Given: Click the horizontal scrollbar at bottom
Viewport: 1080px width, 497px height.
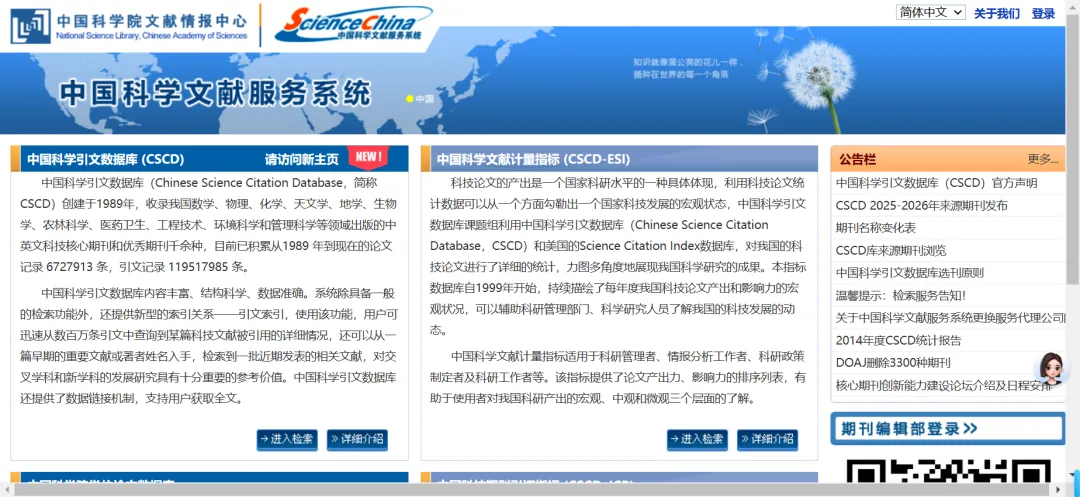Looking at the screenshot, I should 534,490.
